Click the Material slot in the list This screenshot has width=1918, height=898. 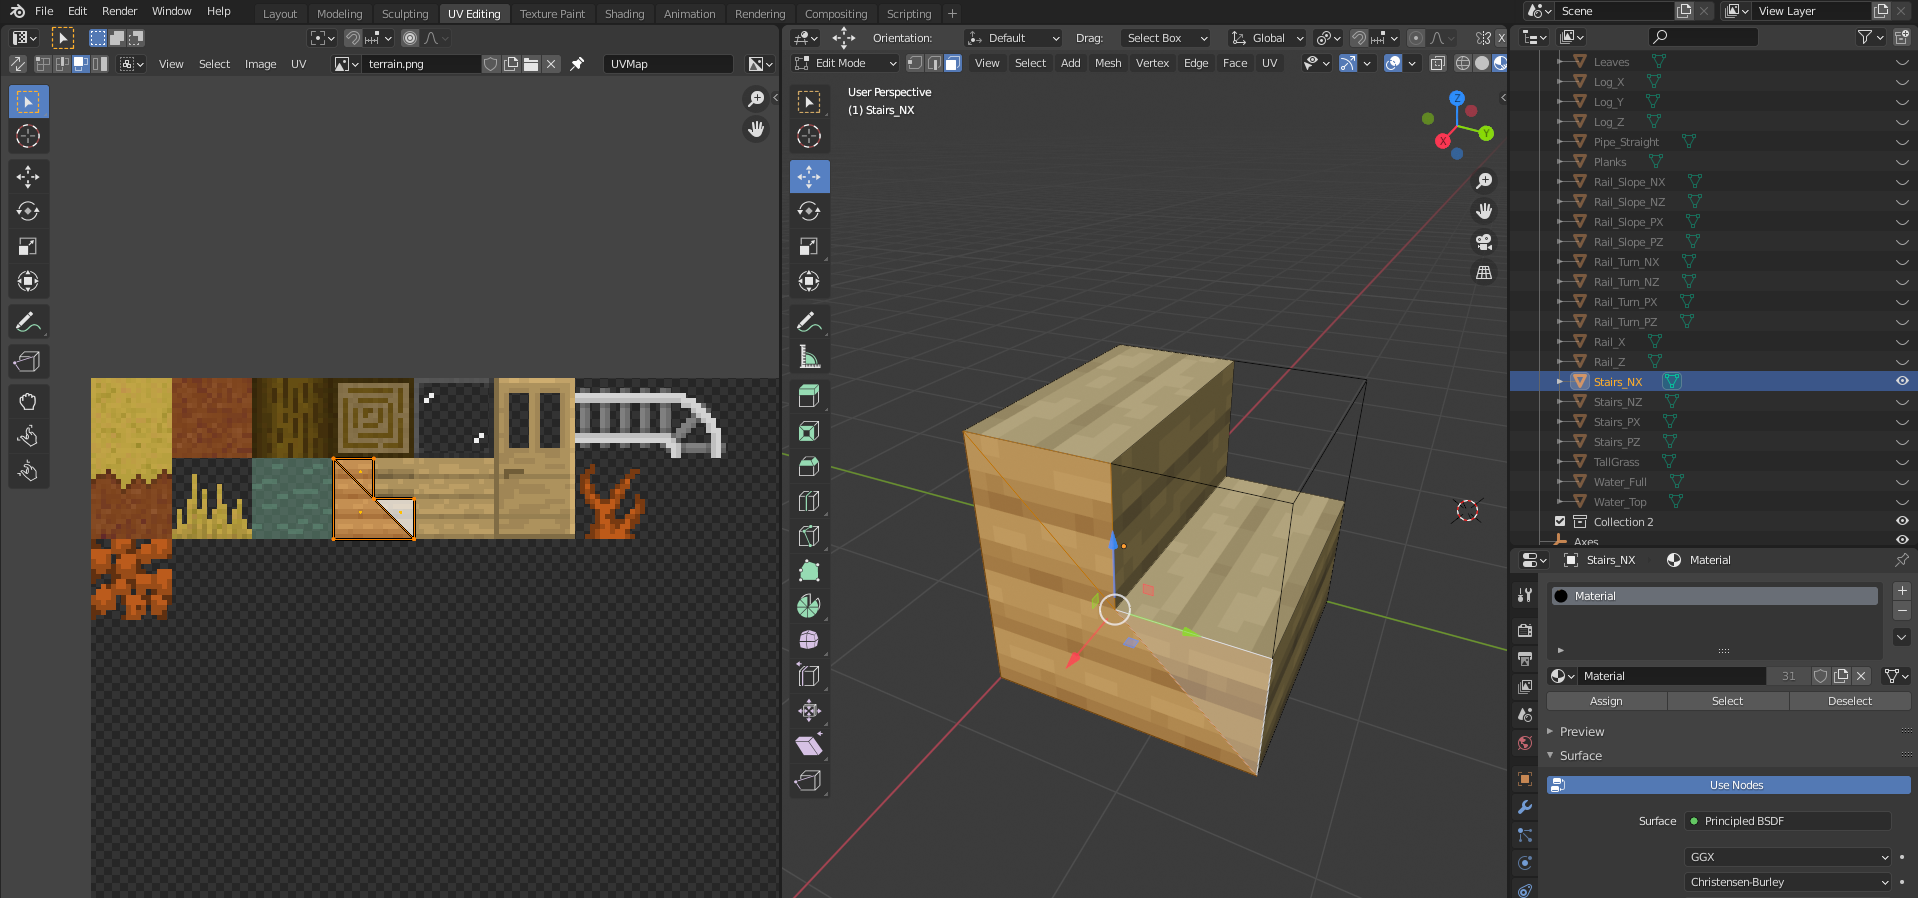(x=1714, y=596)
